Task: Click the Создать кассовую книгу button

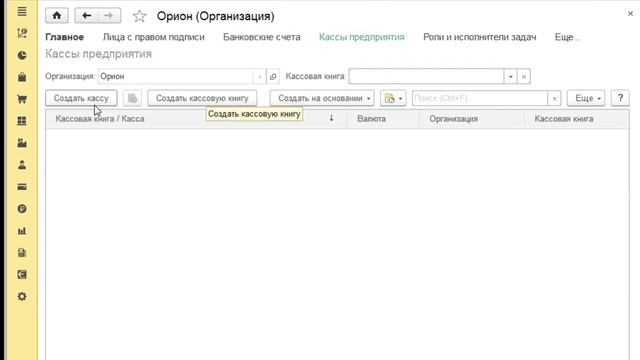Action: tap(202, 98)
